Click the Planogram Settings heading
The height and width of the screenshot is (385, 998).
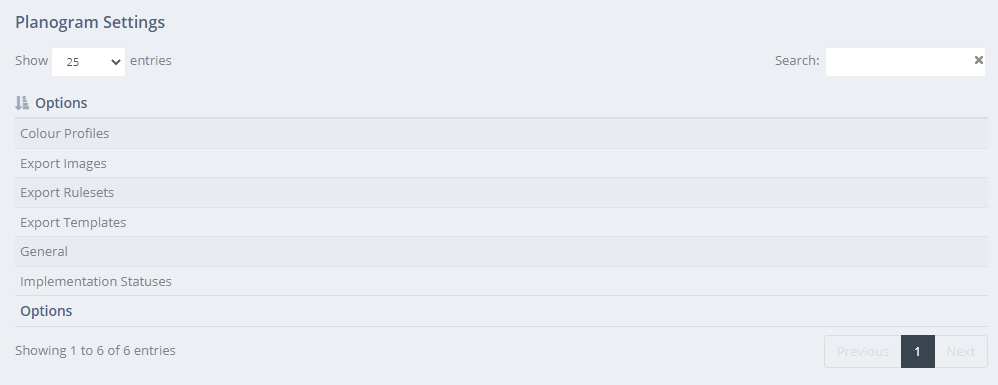click(x=90, y=22)
